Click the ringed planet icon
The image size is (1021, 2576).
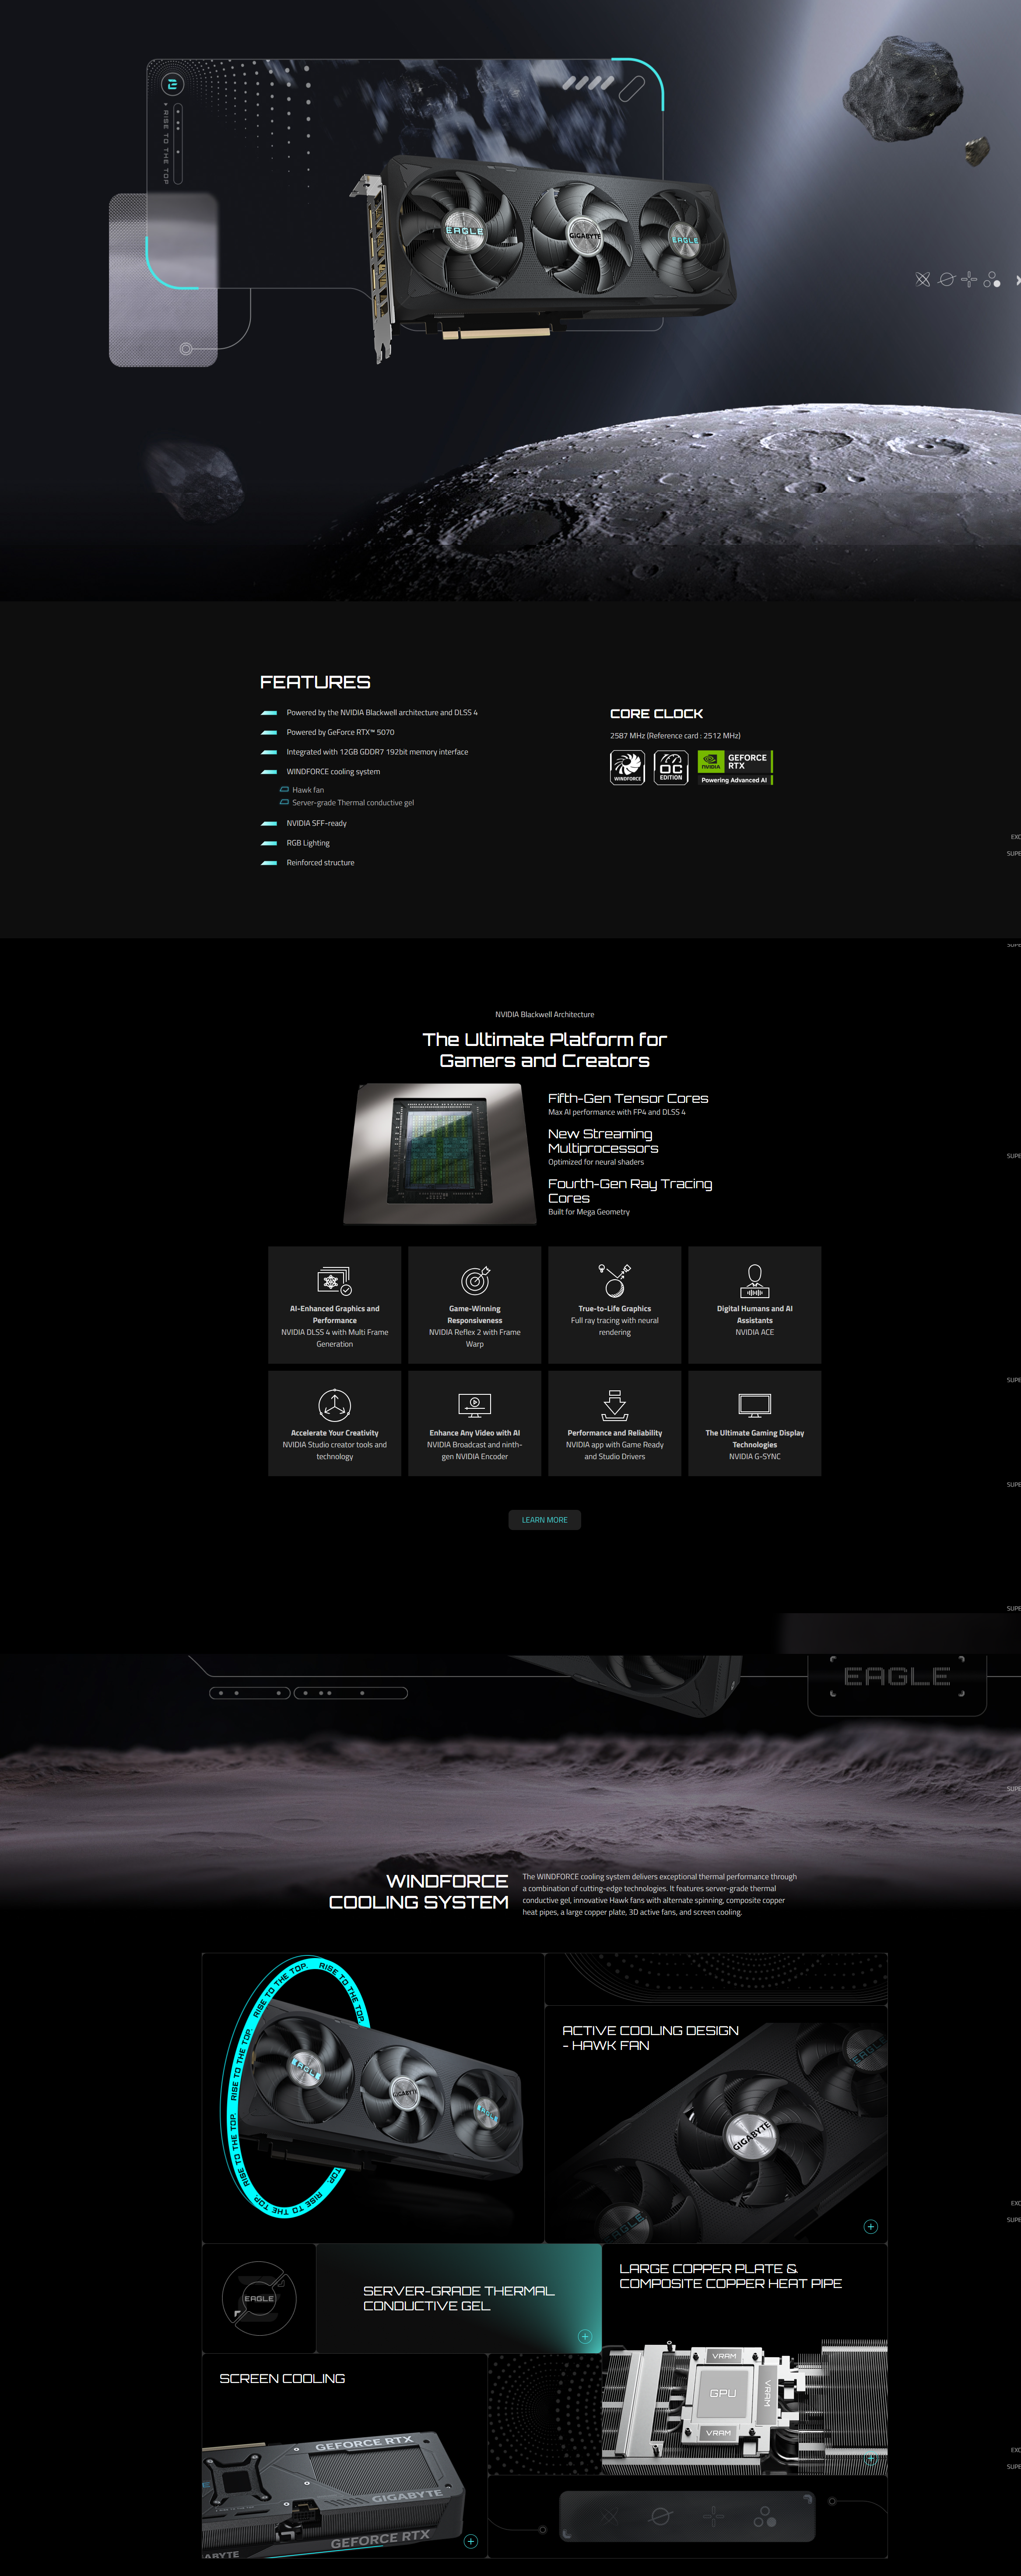pos(946,280)
